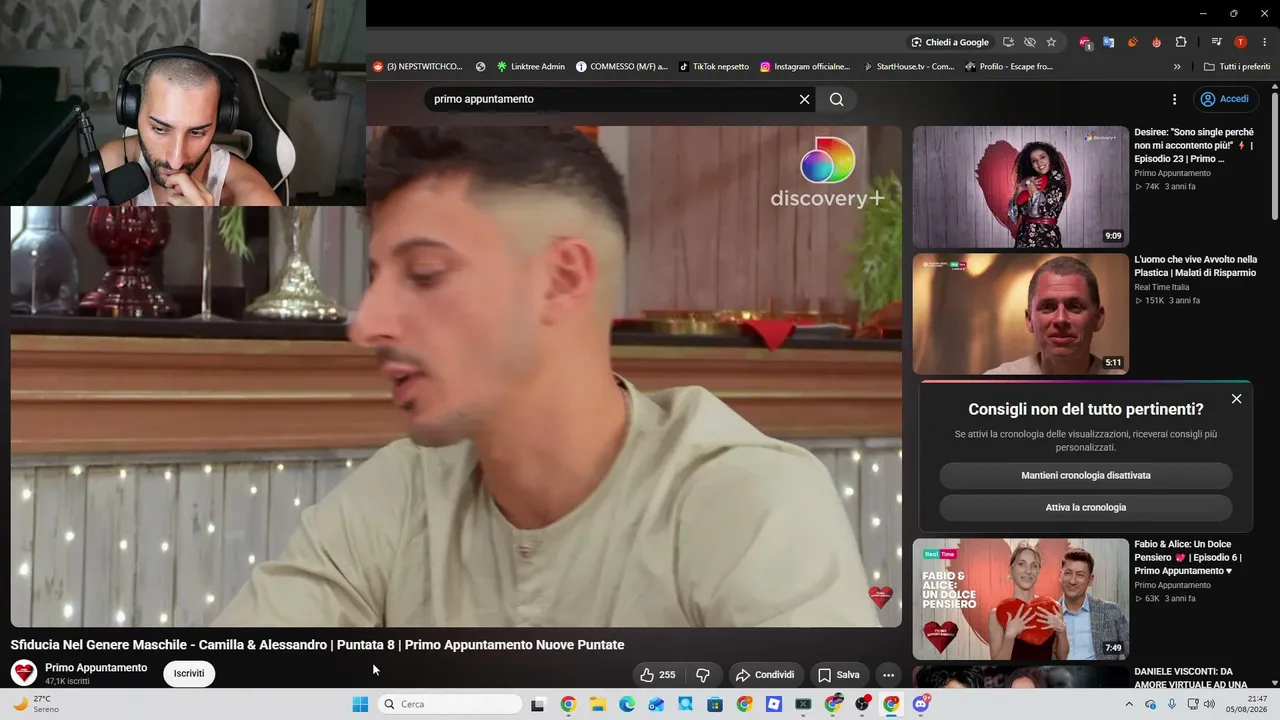Select 'Attiva la cronologia'
This screenshot has height=720, width=1280.
pyautogui.click(x=1086, y=508)
